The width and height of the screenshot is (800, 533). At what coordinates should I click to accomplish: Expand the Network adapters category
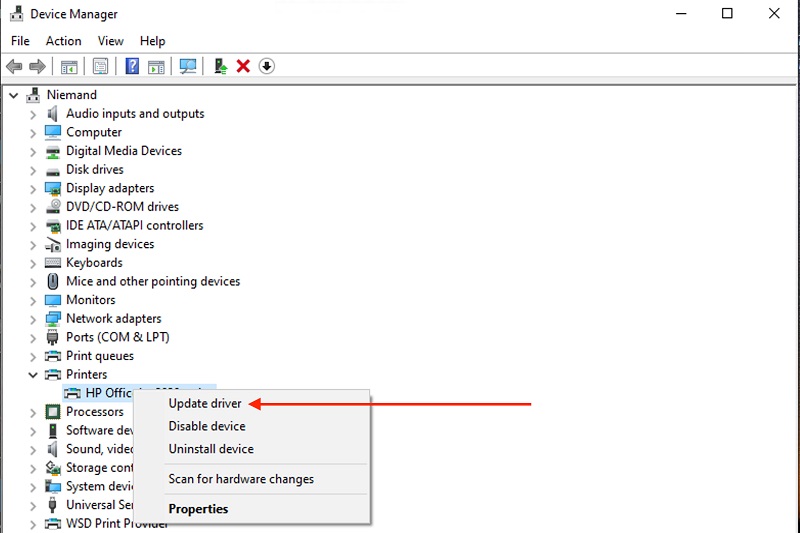(33, 319)
